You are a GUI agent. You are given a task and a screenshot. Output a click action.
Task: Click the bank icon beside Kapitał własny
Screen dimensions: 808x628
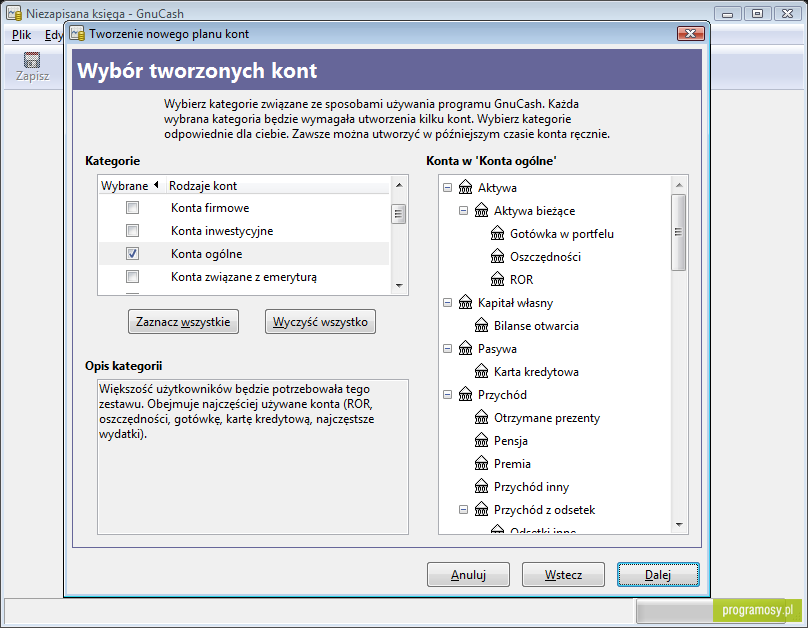465,302
